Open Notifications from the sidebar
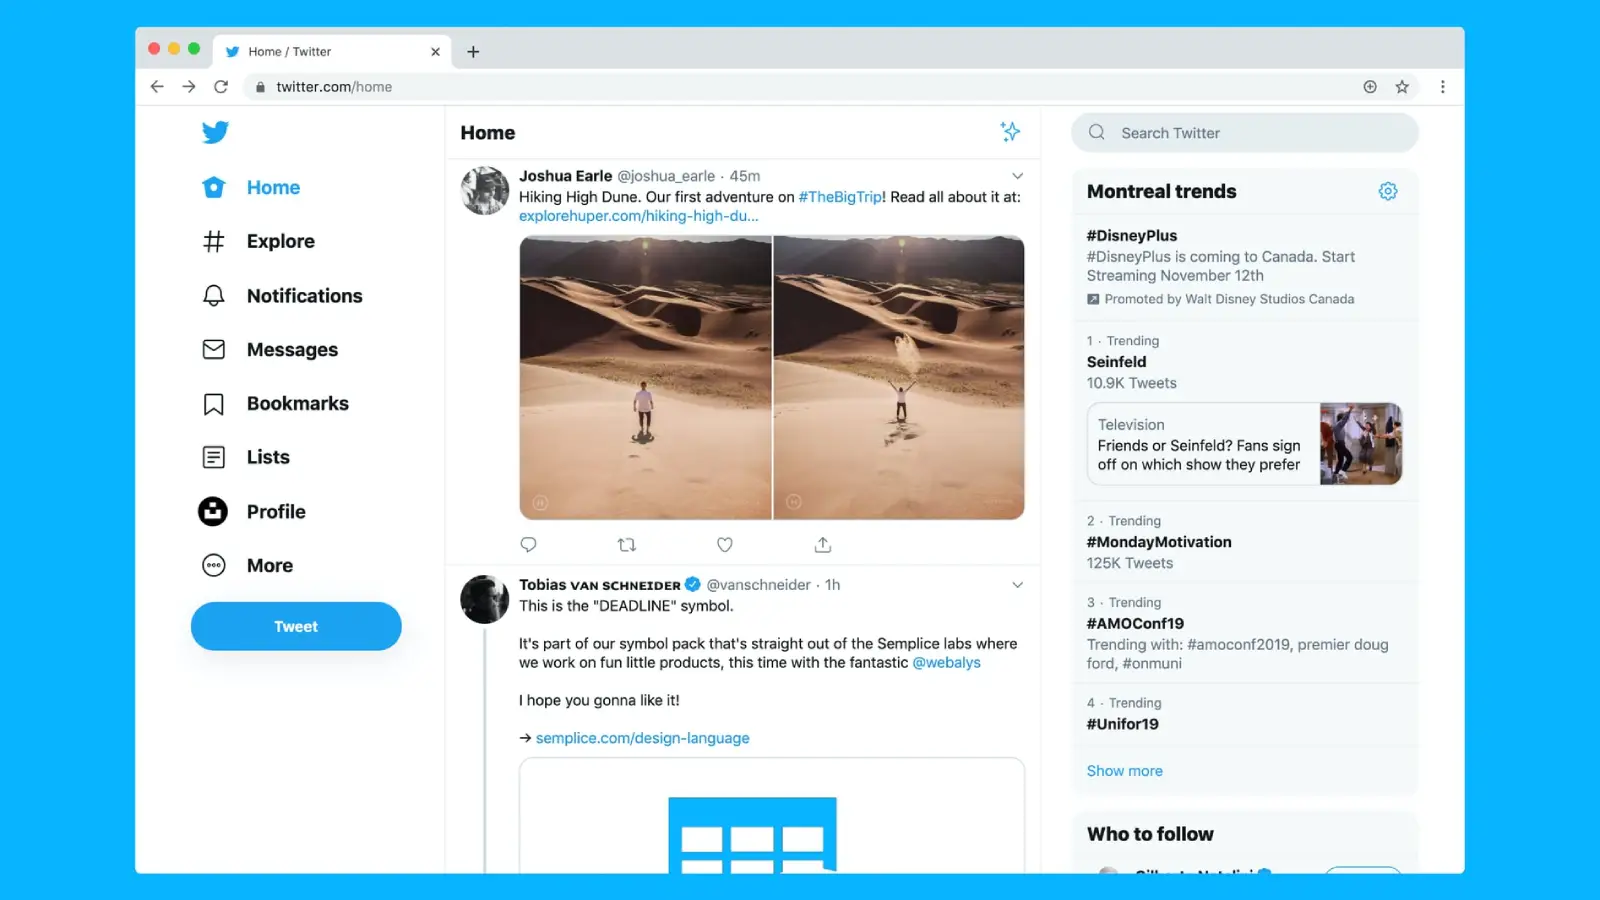 tap(304, 295)
